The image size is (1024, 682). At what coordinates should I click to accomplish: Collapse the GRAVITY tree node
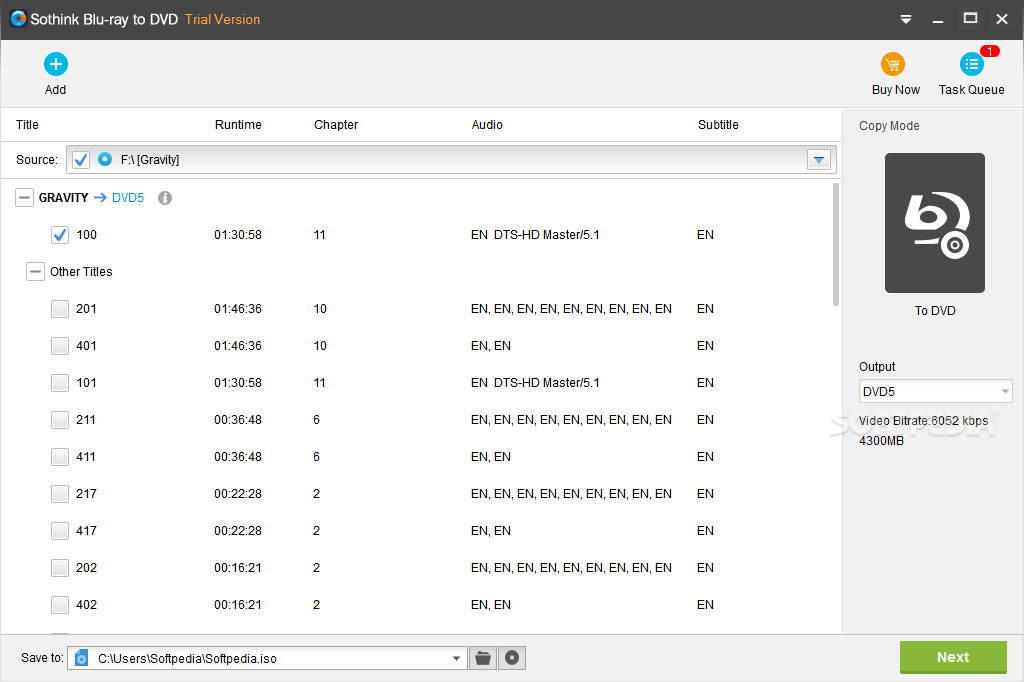24,198
